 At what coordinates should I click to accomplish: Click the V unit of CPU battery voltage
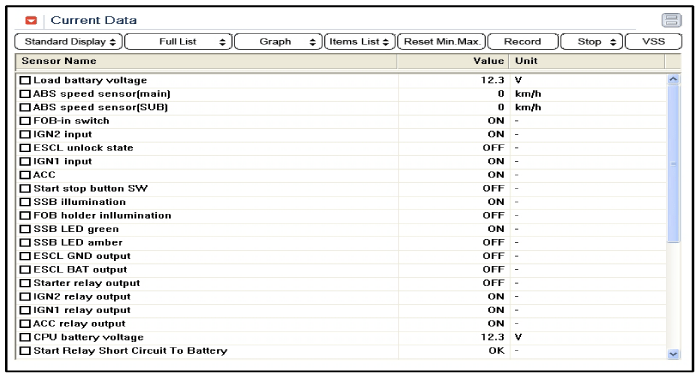coord(518,337)
